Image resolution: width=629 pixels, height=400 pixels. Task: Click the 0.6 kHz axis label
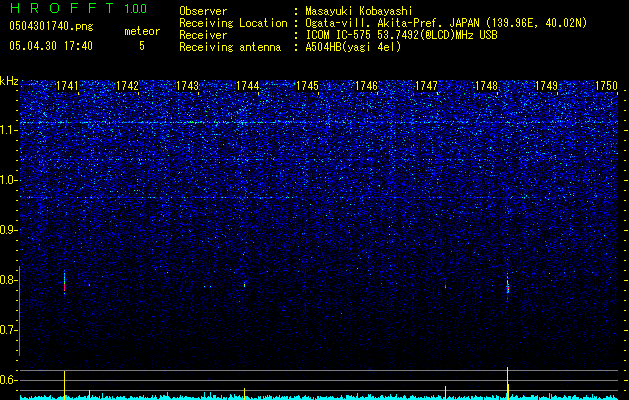pos(8,380)
